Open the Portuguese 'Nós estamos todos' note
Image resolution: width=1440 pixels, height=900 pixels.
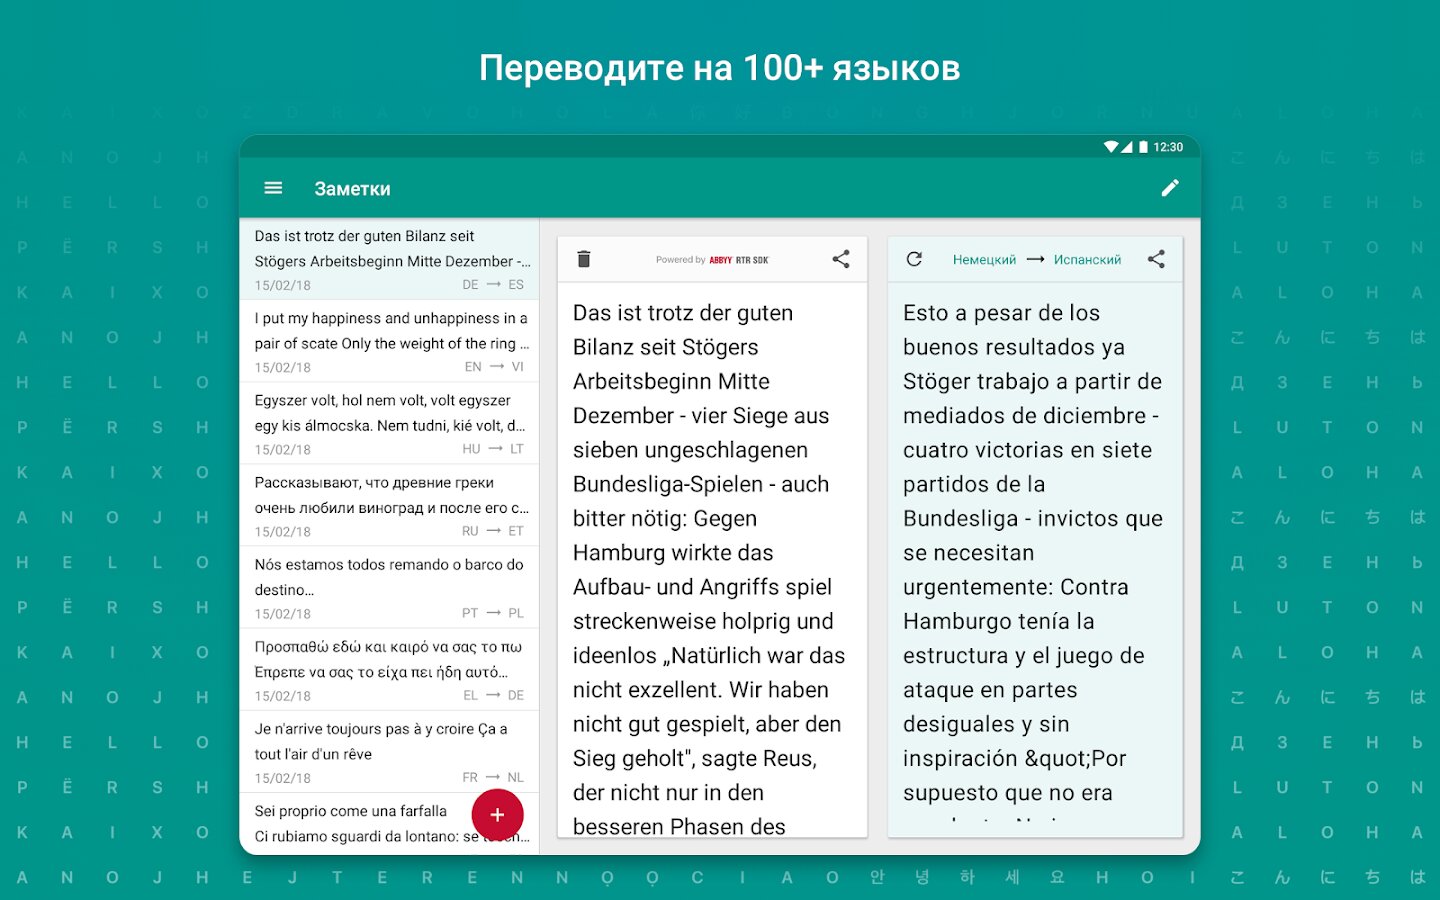[390, 587]
